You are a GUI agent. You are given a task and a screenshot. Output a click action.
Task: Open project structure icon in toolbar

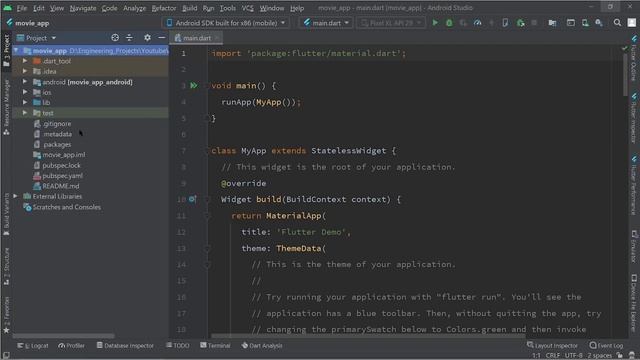tap(552, 23)
